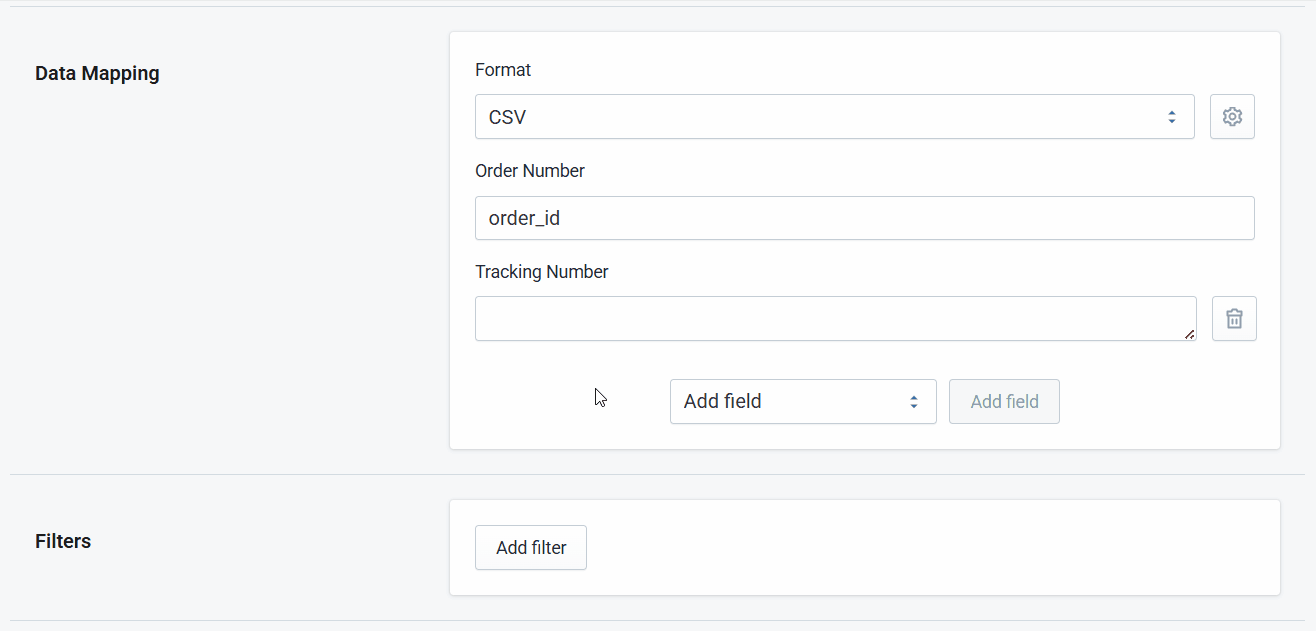Click the Add field button

(x=1004, y=401)
